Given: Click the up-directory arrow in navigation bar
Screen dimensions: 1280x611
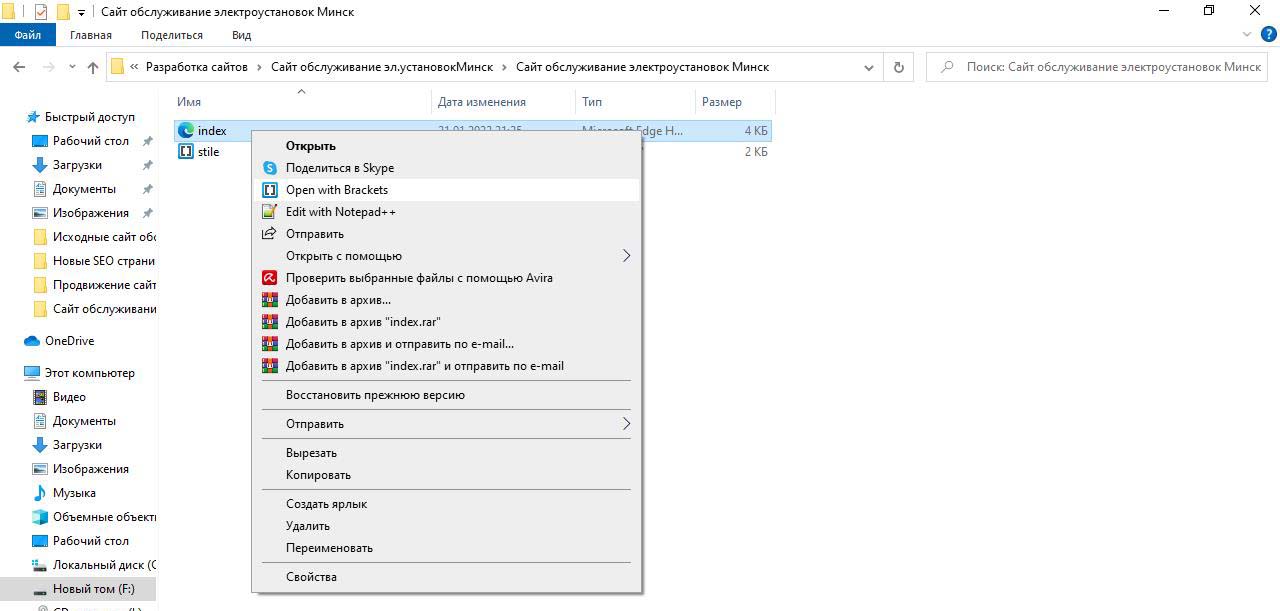Looking at the screenshot, I should (x=93, y=67).
